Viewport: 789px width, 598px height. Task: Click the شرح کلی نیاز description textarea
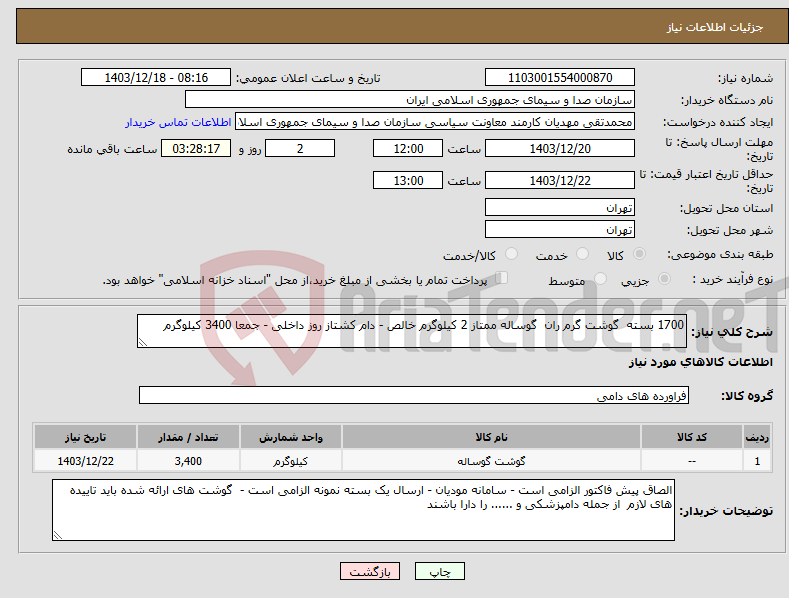(x=412, y=331)
